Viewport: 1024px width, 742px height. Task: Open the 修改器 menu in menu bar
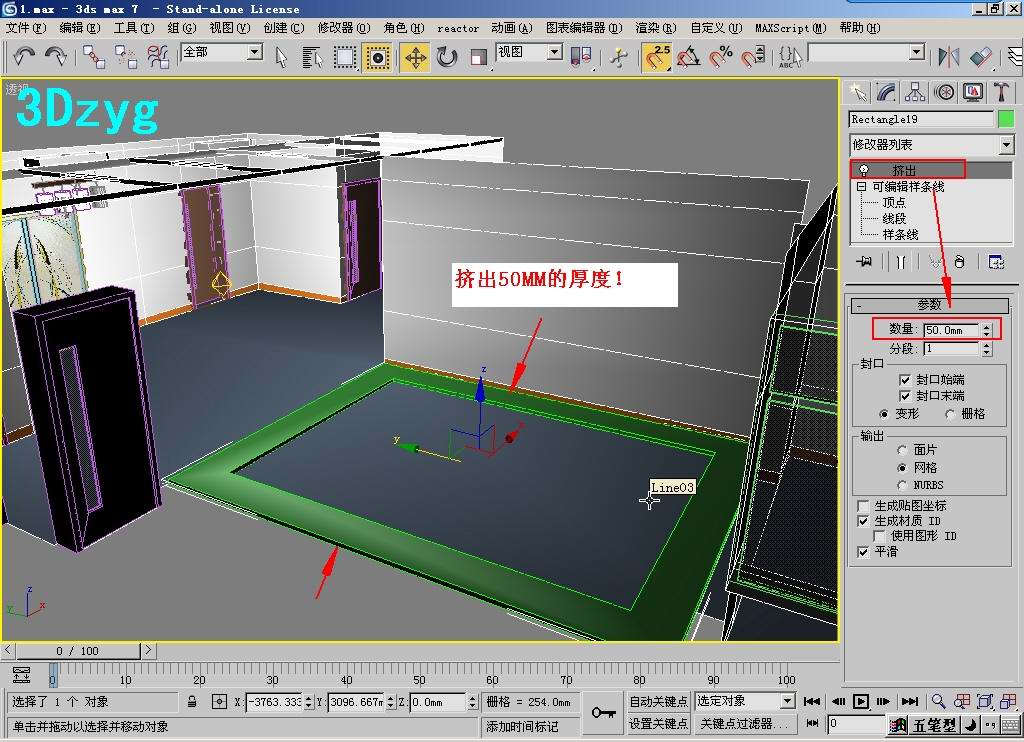point(336,28)
